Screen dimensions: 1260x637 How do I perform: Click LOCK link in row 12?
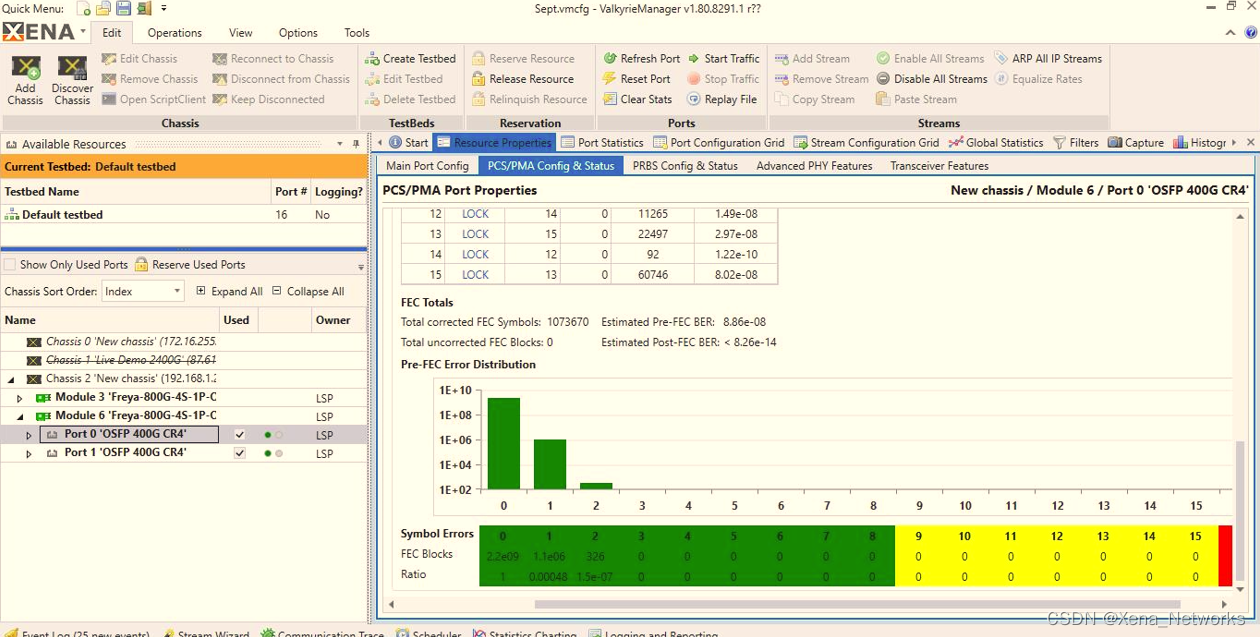pyautogui.click(x=475, y=214)
